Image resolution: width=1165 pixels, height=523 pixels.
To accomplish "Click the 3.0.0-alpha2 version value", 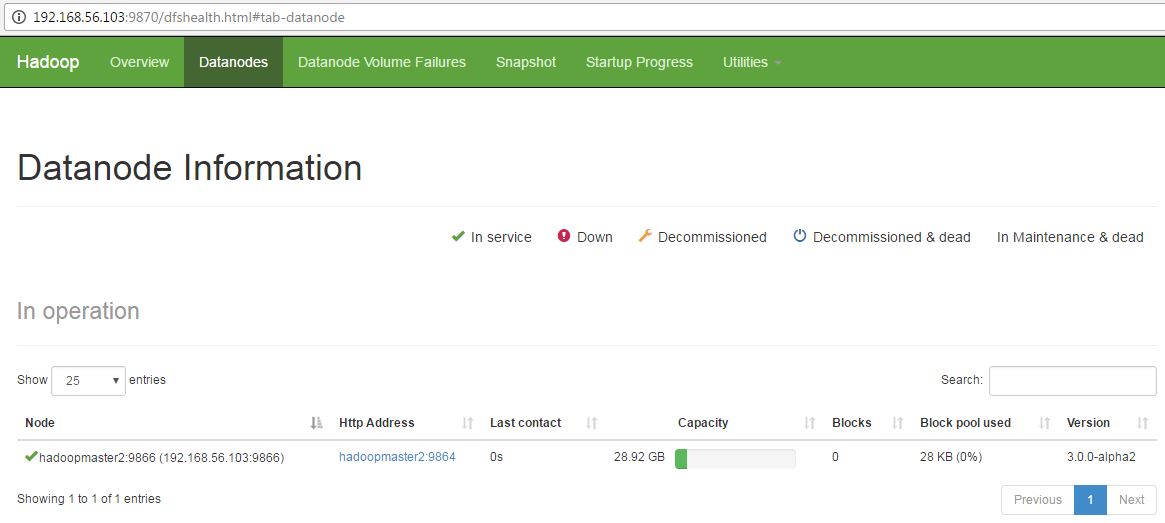I will pos(1101,457).
